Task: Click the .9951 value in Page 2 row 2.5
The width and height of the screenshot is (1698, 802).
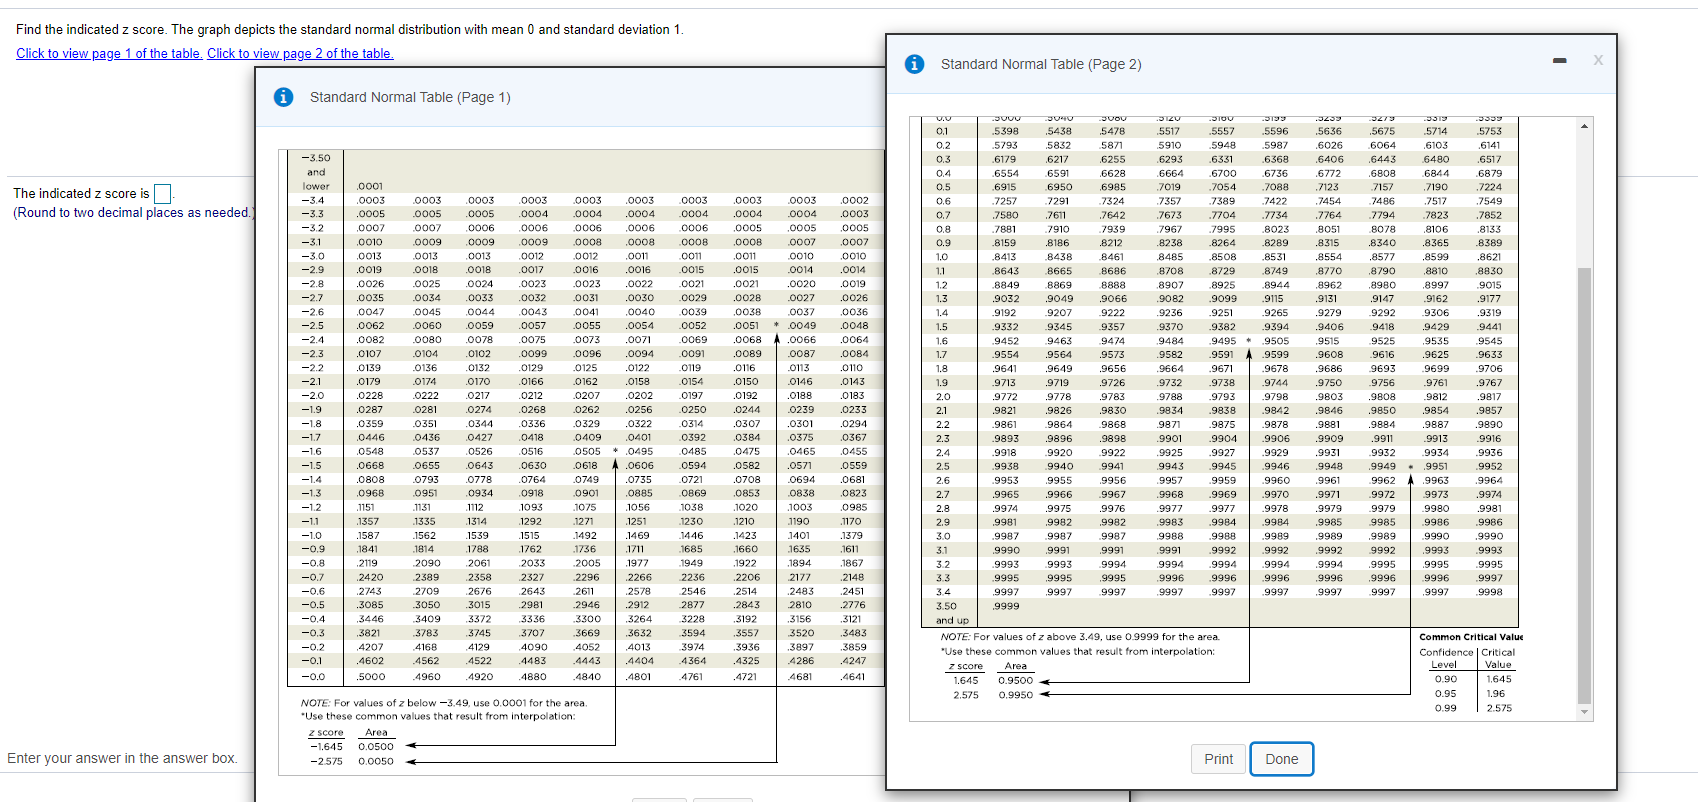Action: point(1435,466)
